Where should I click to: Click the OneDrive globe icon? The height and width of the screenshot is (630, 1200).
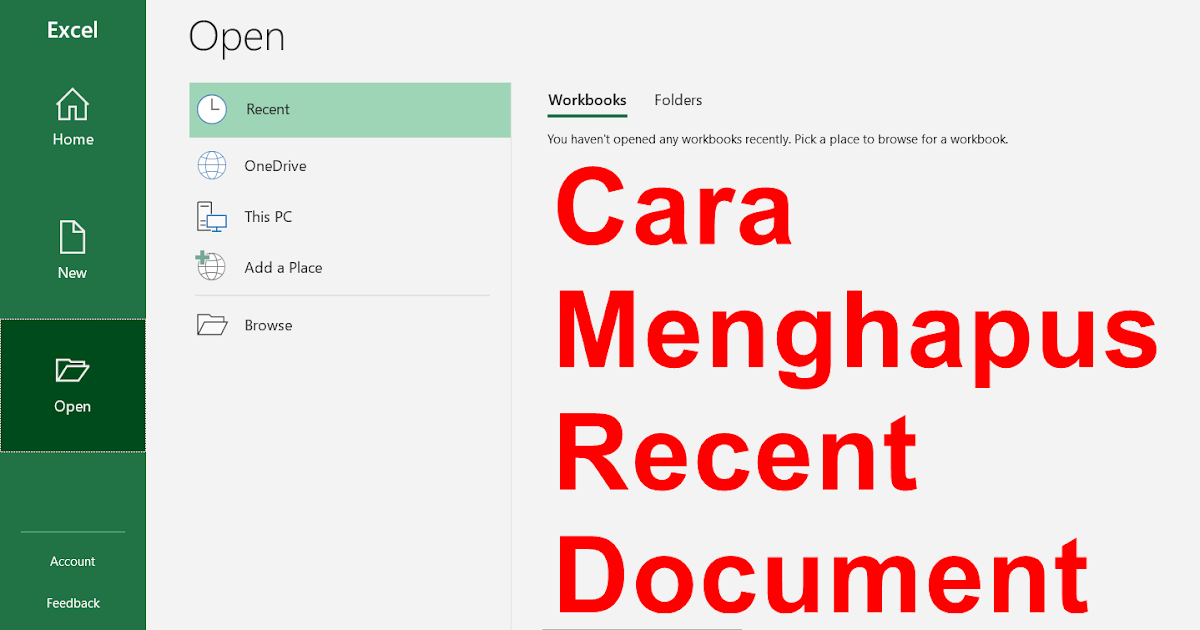coord(212,165)
